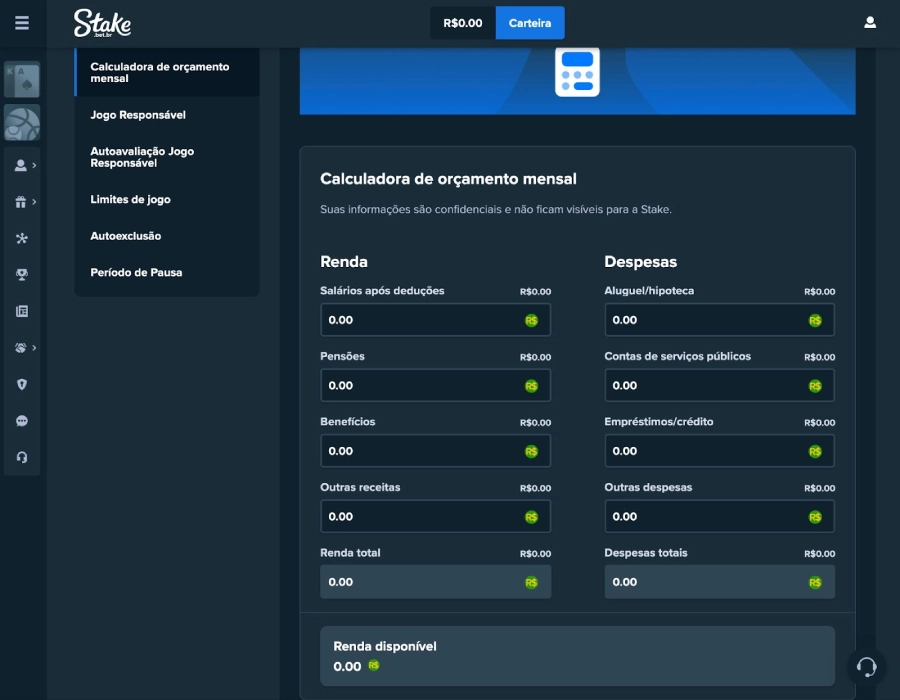The height and width of the screenshot is (700, 900).
Task: Open the handshake sponsorships sidebar icon
Action: 21,348
